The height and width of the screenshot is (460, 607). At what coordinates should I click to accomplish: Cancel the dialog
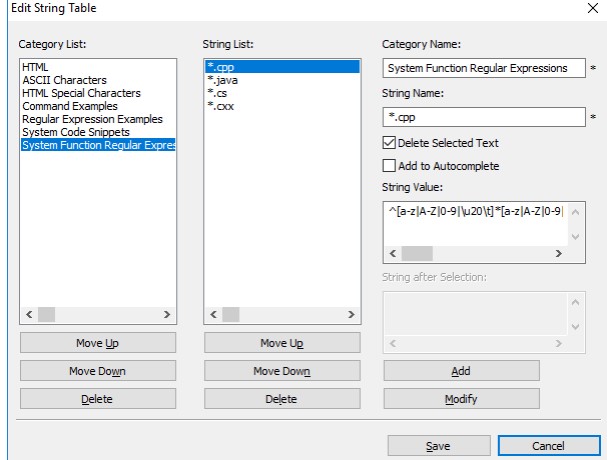click(x=547, y=446)
